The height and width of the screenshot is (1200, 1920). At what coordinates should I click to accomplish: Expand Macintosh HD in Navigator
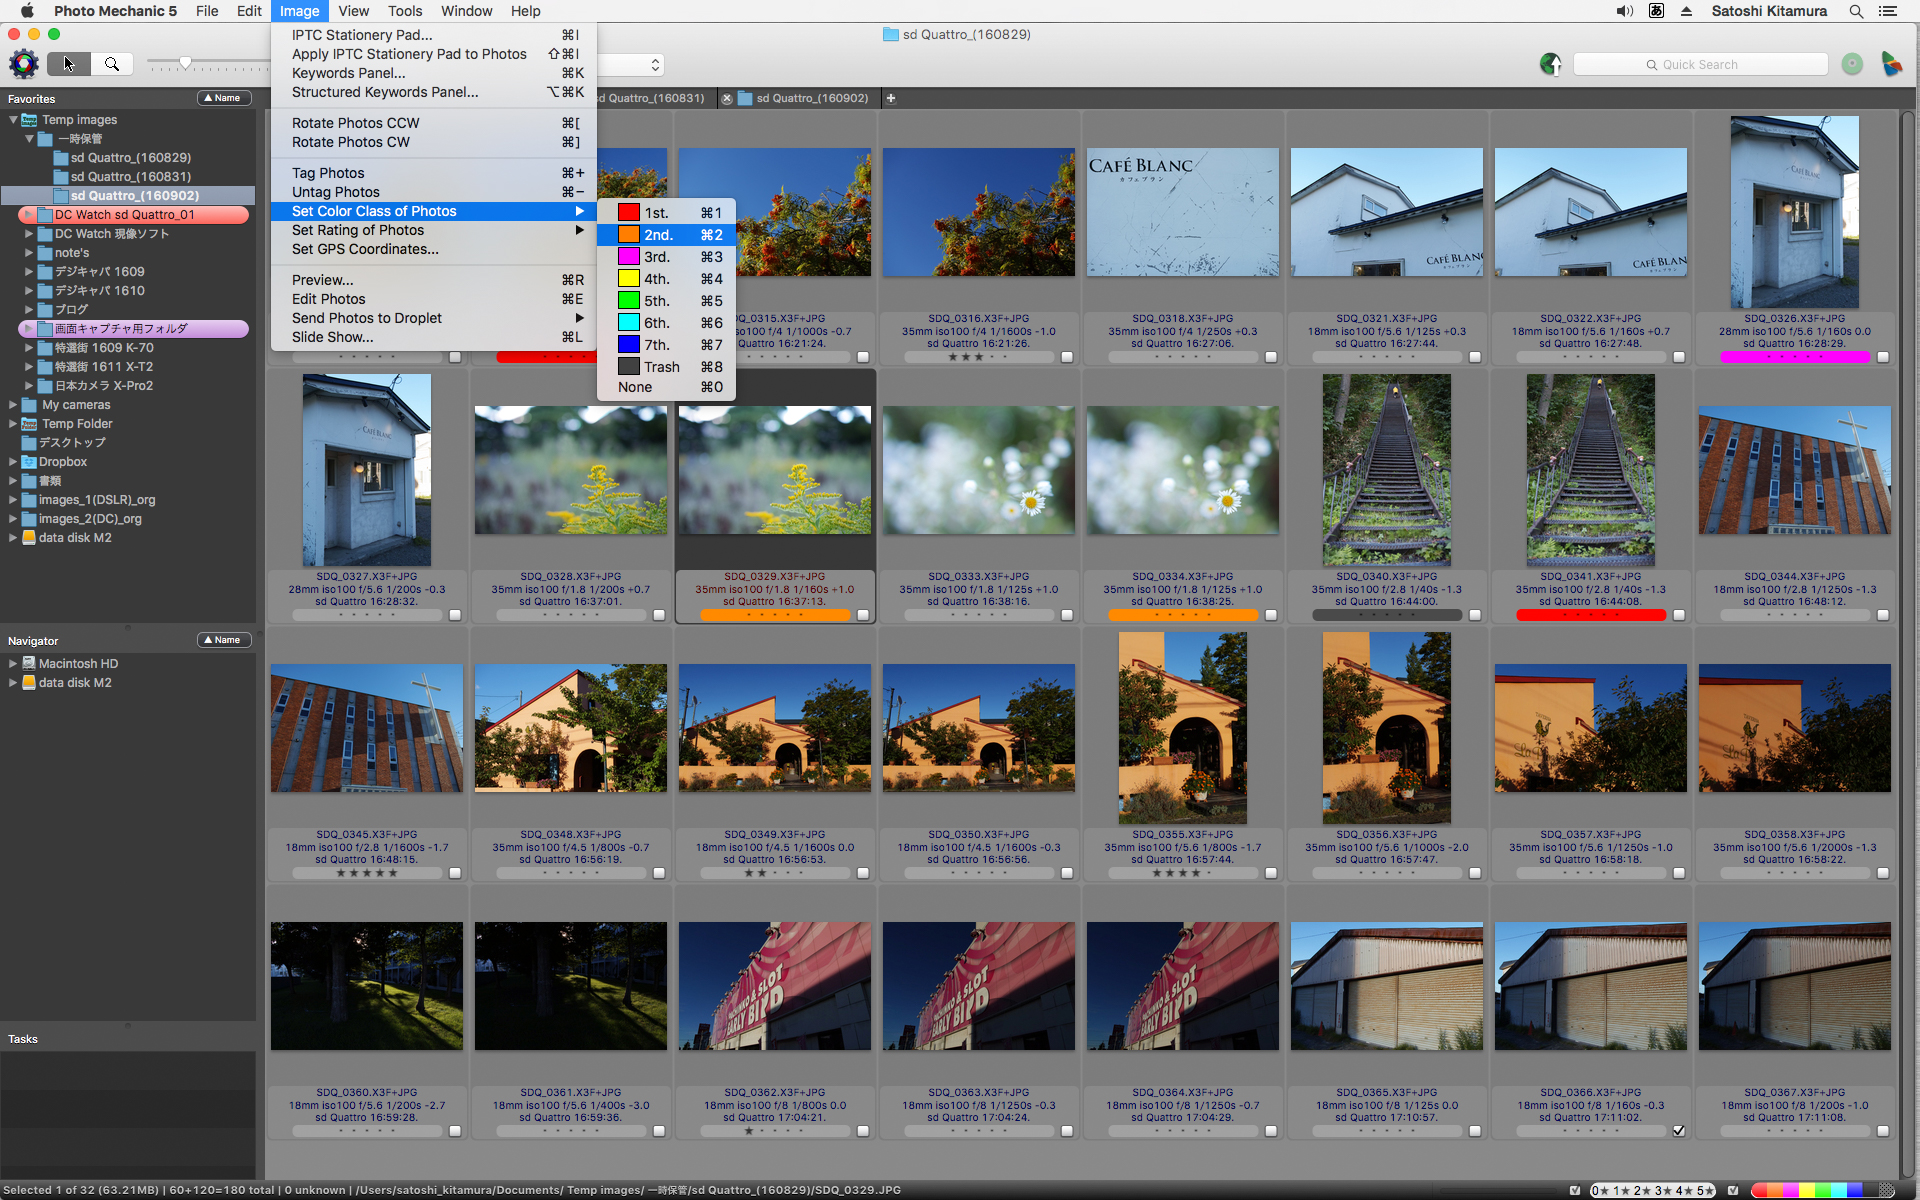tap(13, 664)
